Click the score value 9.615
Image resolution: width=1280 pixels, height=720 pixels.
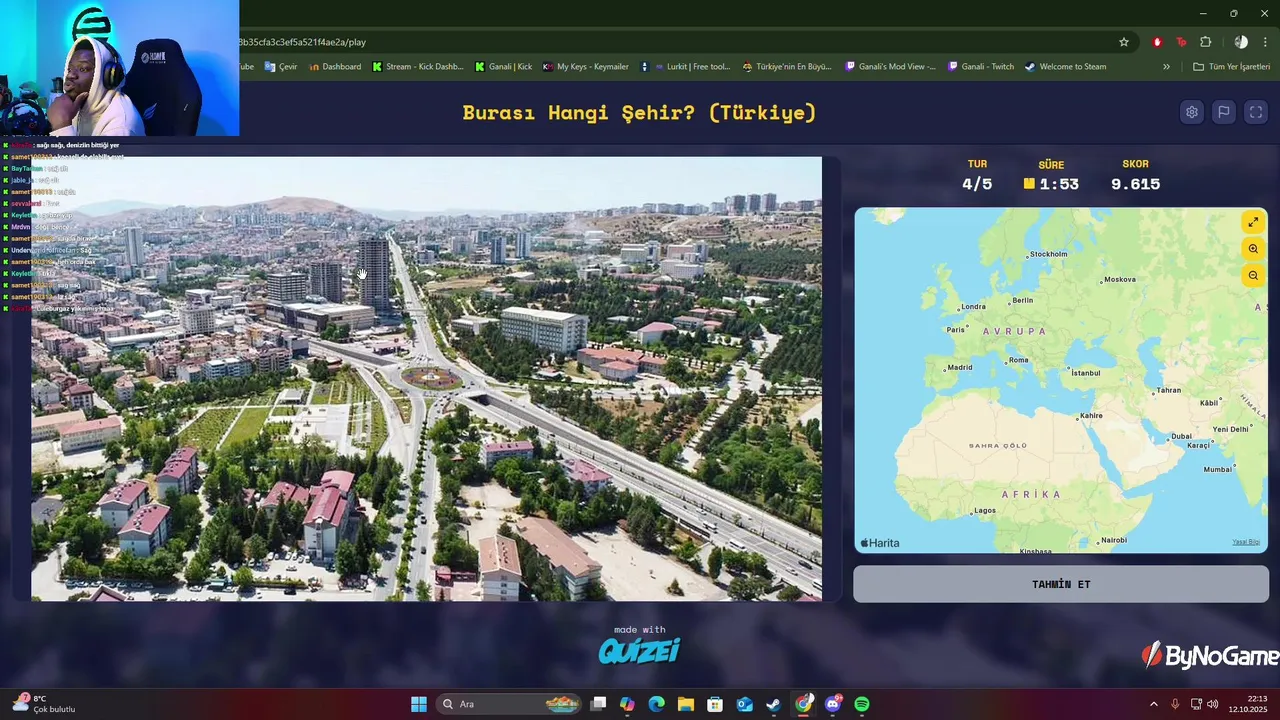(x=1135, y=184)
